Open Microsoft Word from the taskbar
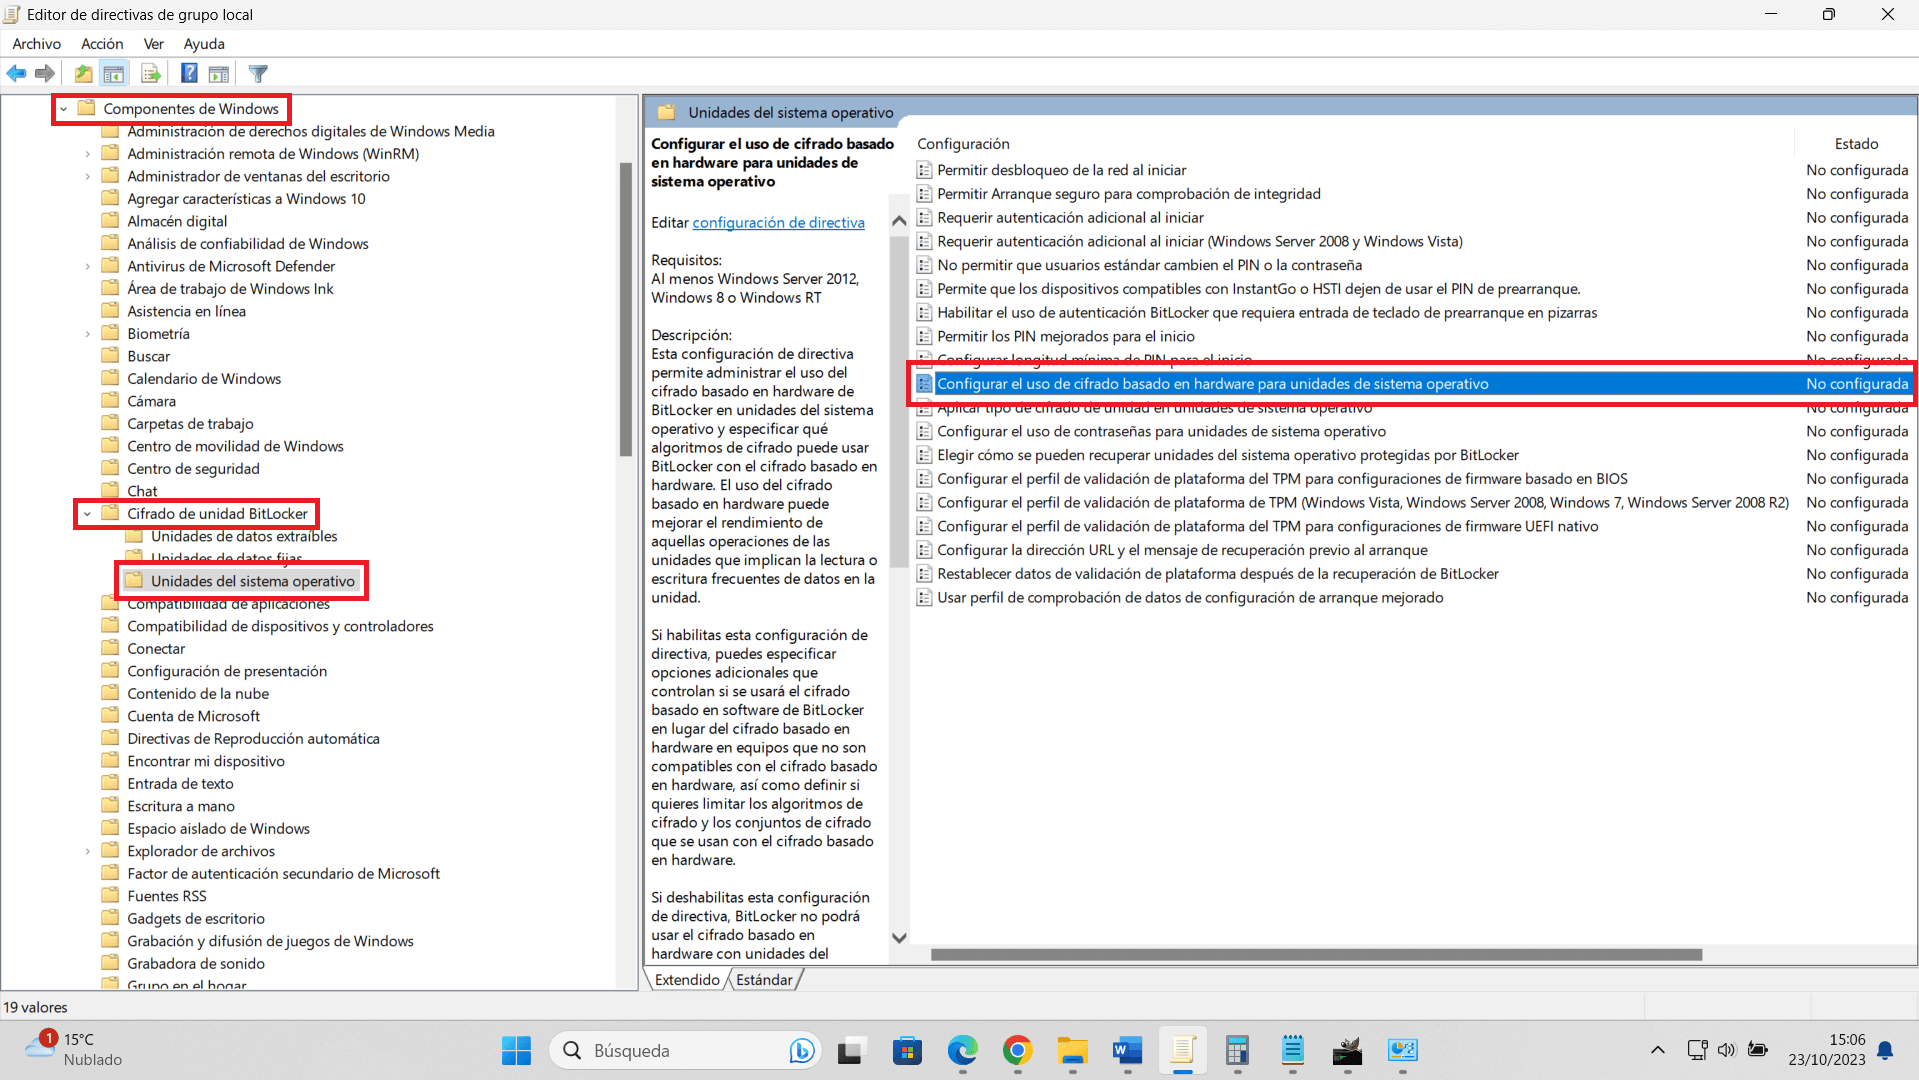1919x1080 pixels. click(x=1127, y=1050)
